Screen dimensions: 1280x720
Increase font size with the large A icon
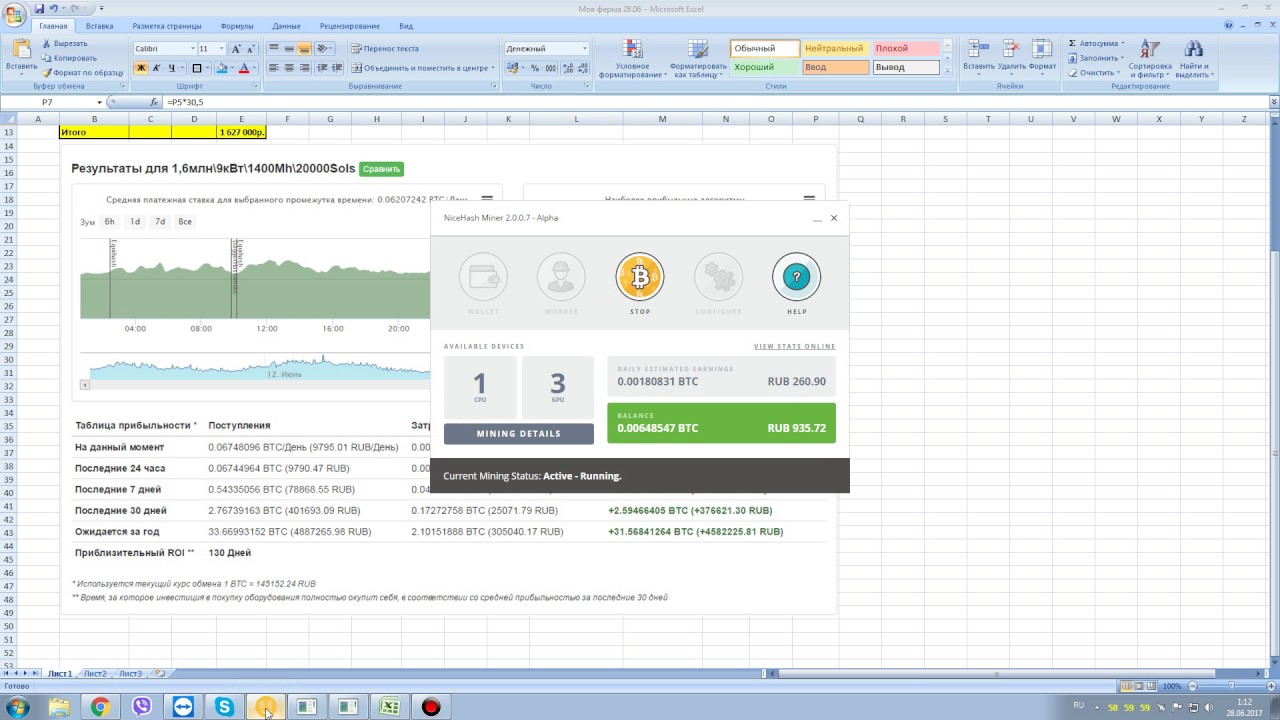click(237, 48)
